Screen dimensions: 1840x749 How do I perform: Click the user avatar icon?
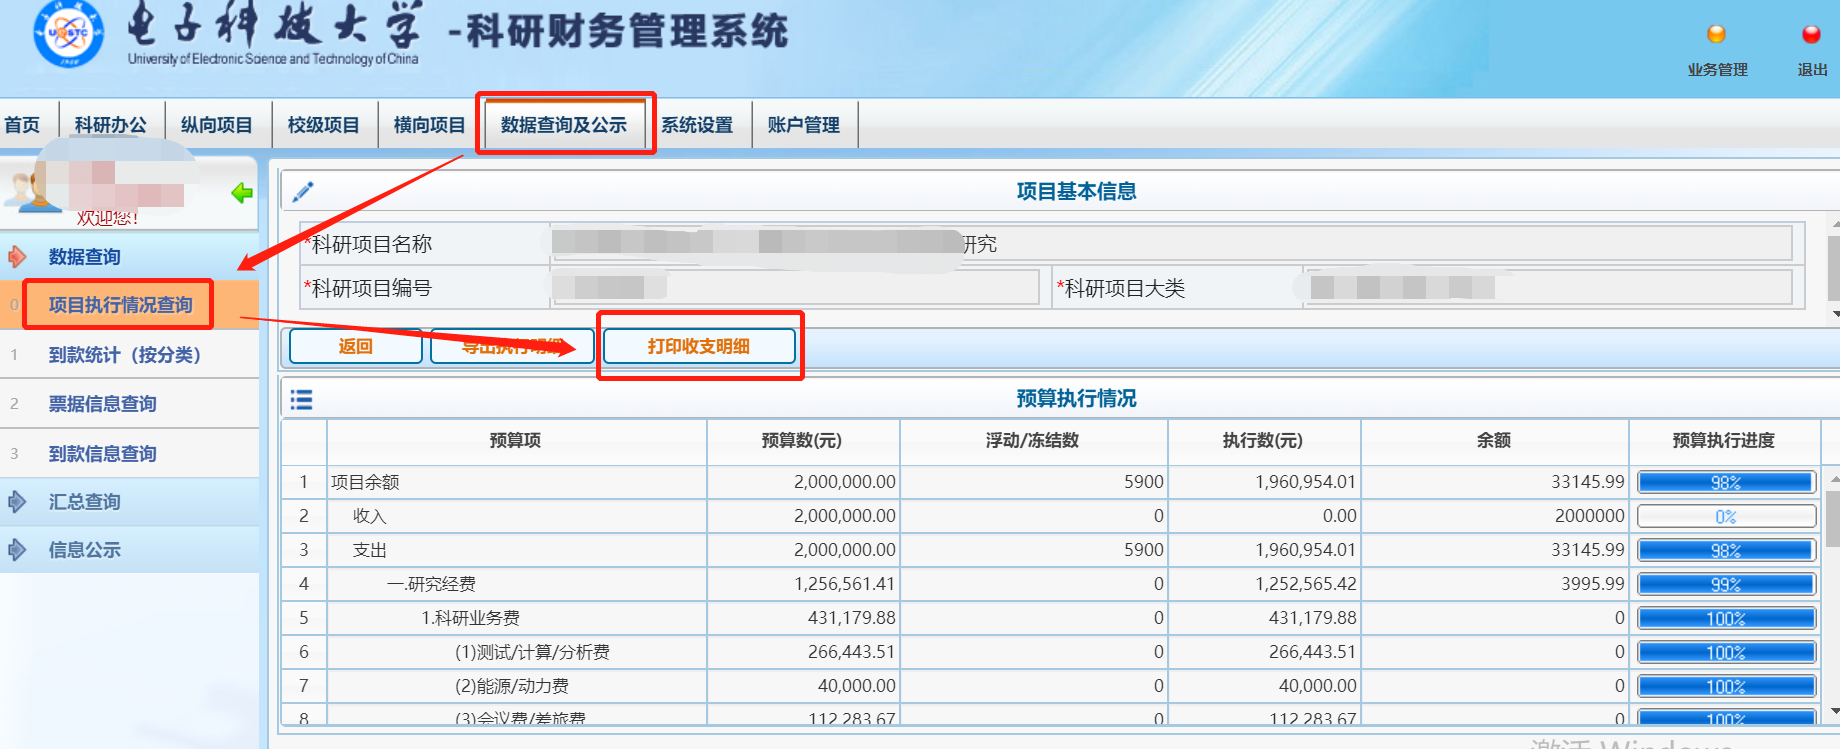click(x=32, y=191)
